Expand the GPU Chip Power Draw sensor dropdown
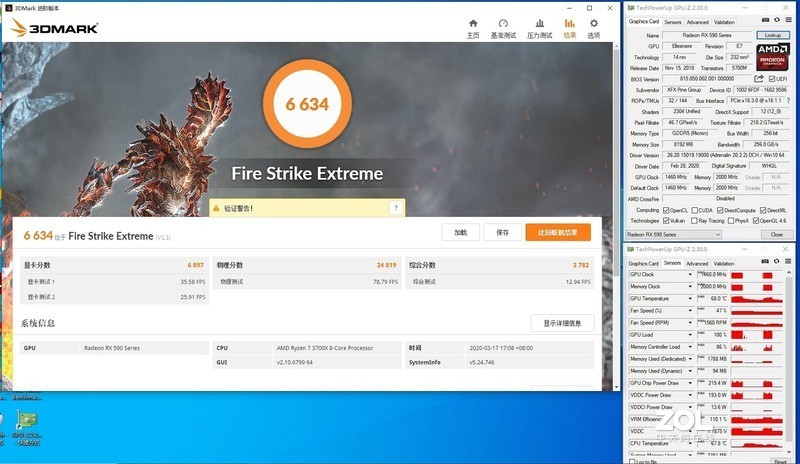This screenshot has height=464, width=800. click(x=690, y=383)
